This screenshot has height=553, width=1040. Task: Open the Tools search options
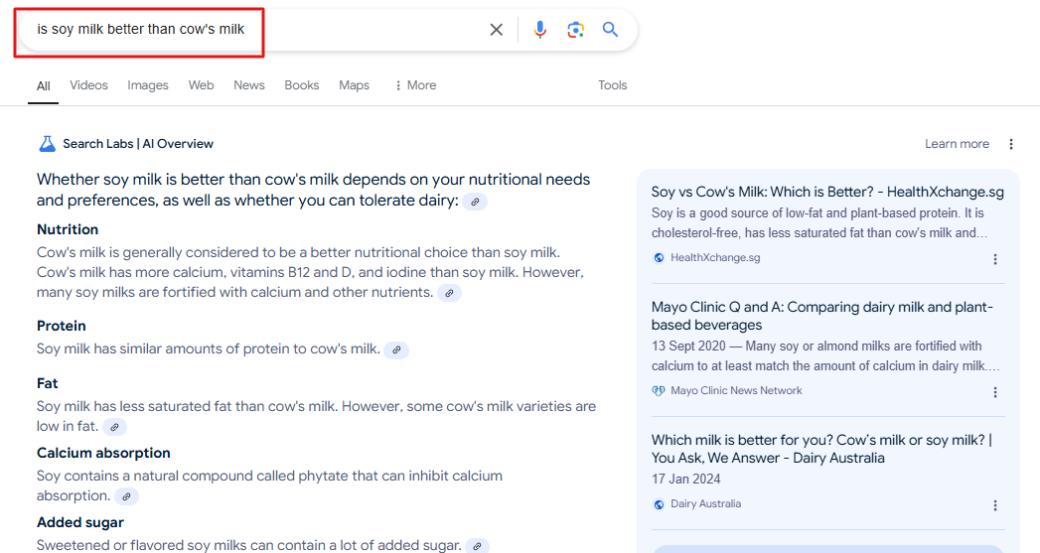tap(612, 85)
